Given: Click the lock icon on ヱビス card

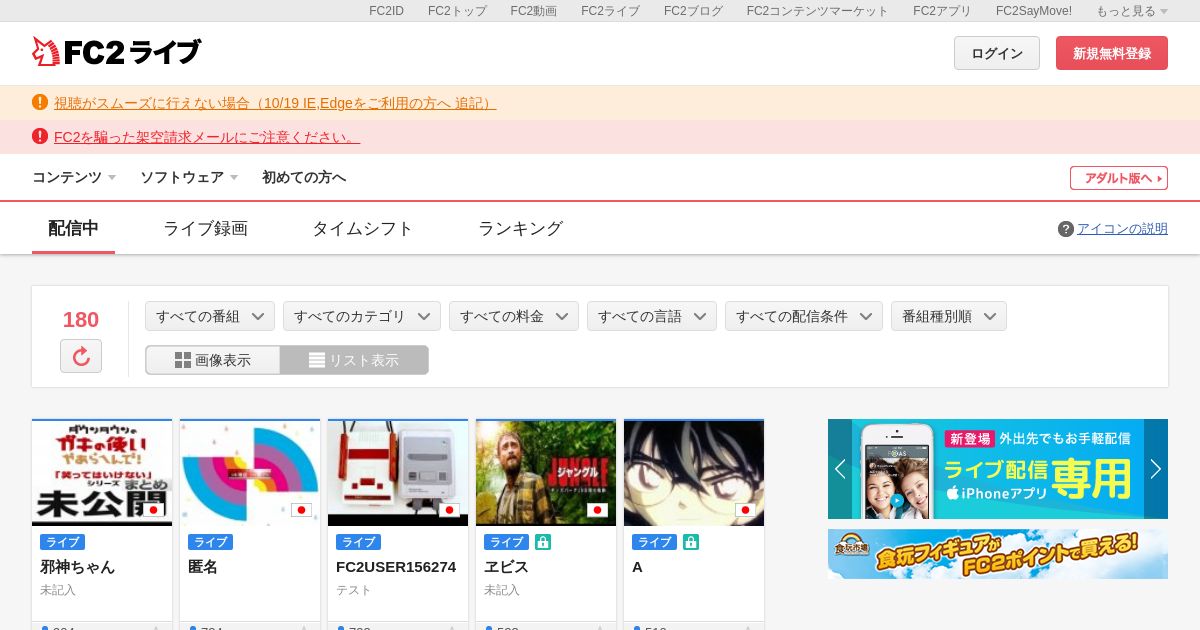Looking at the screenshot, I should [x=543, y=542].
